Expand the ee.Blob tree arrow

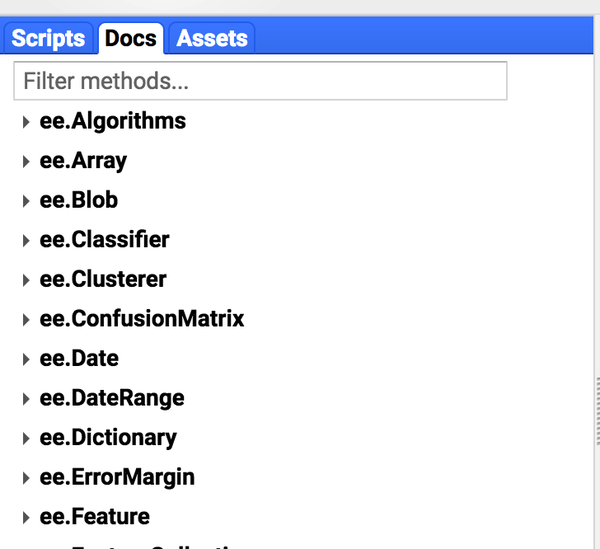click(26, 201)
